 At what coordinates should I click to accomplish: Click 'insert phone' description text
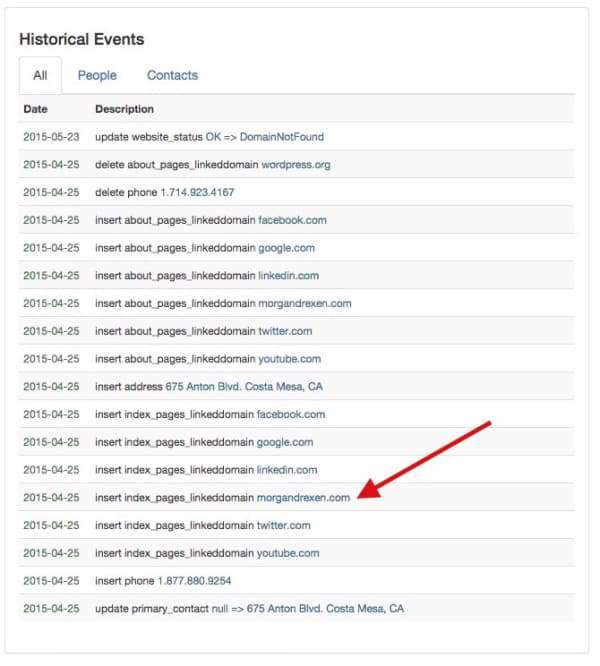(x=125, y=581)
